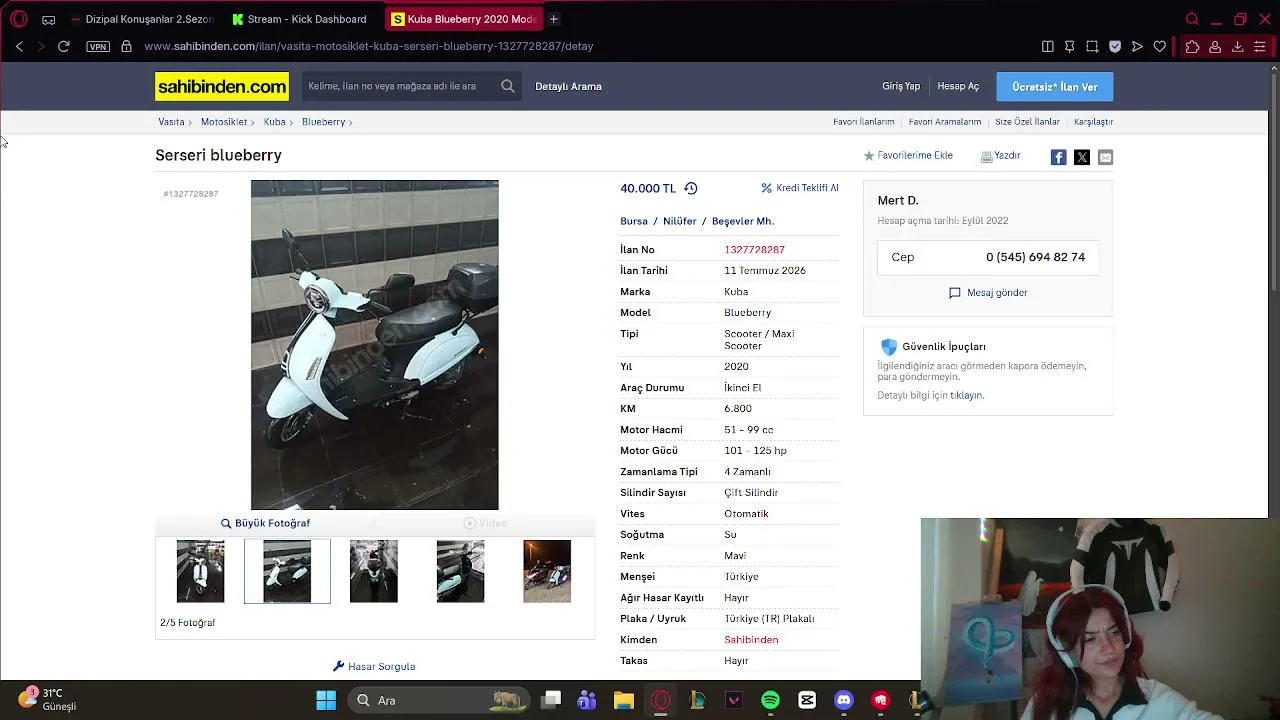Image resolution: width=1280 pixels, height=720 pixels.
Task: Click the Ücretsiz İlan Ver button
Action: tap(1055, 87)
